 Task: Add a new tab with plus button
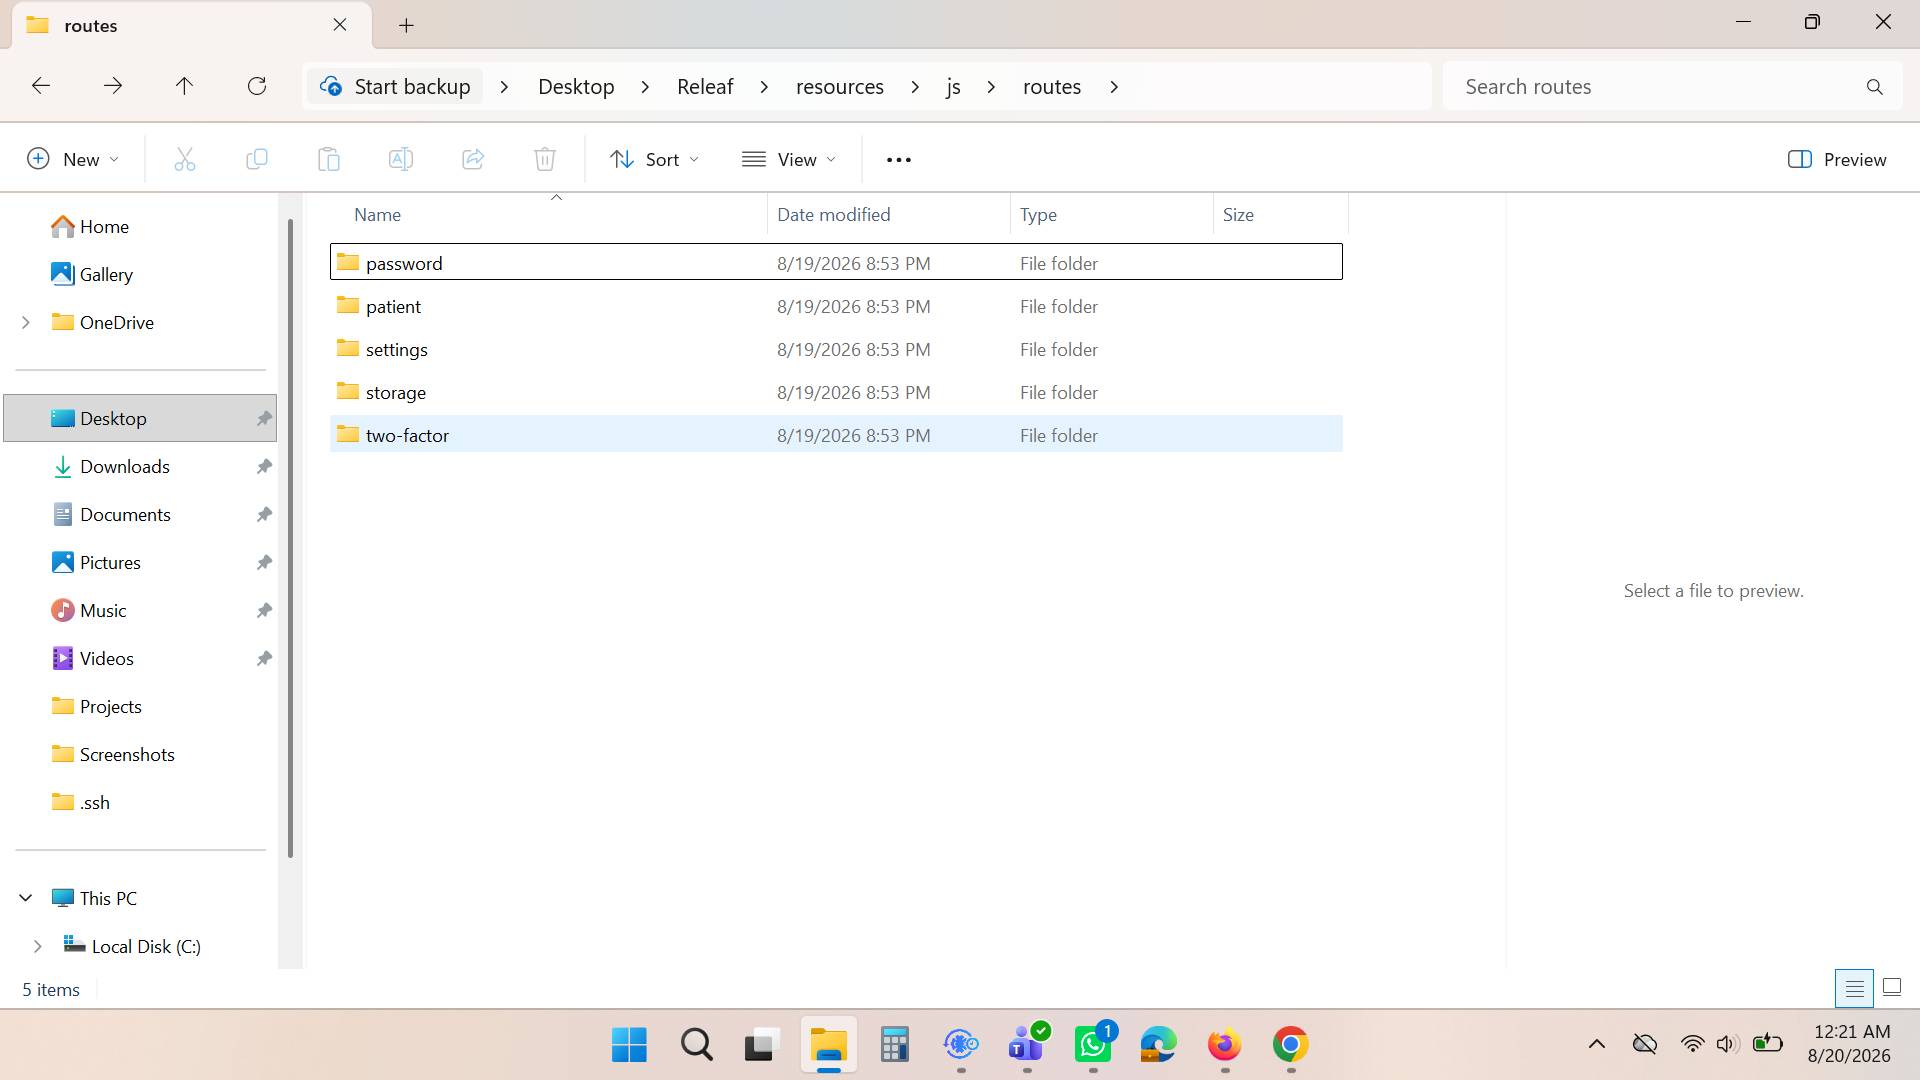pyautogui.click(x=407, y=26)
